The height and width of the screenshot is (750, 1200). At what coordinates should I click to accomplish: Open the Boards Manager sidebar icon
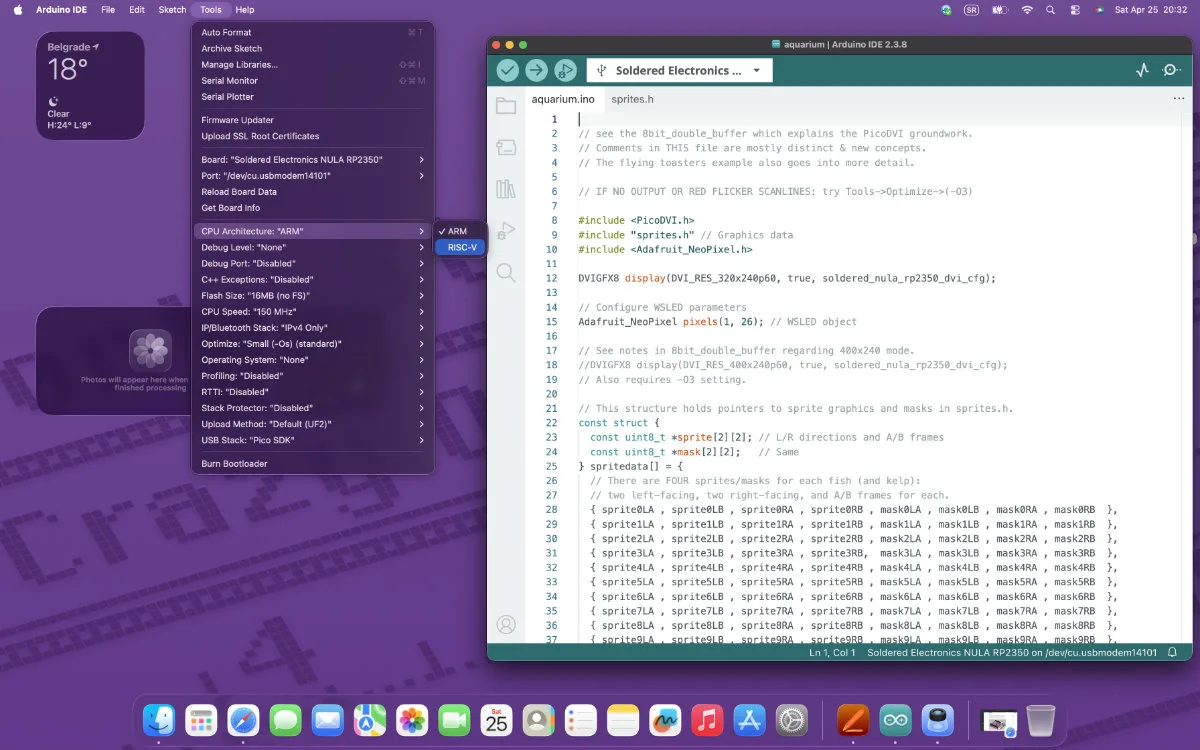point(506,148)
